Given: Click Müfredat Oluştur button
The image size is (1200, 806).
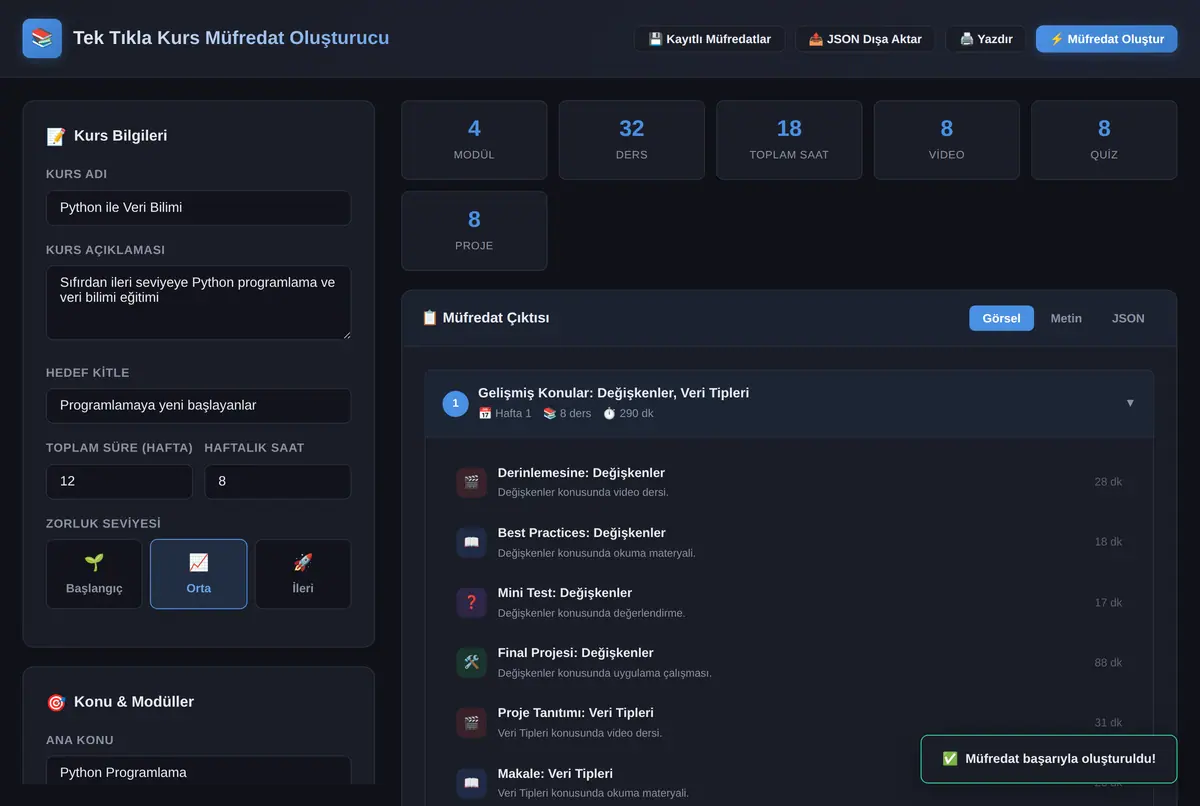Looking at the screenshot, I should click(x=1106, y=39).
